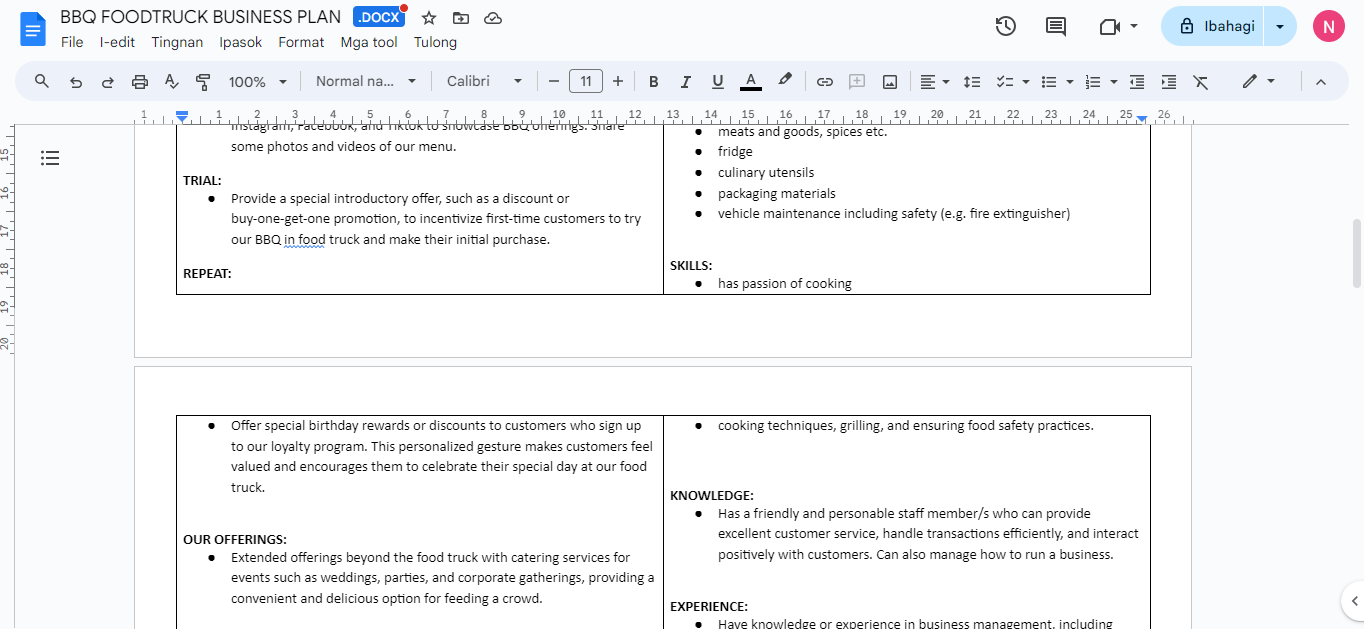
Task: Show comments panel icon
Action: tap(1056, 27)
